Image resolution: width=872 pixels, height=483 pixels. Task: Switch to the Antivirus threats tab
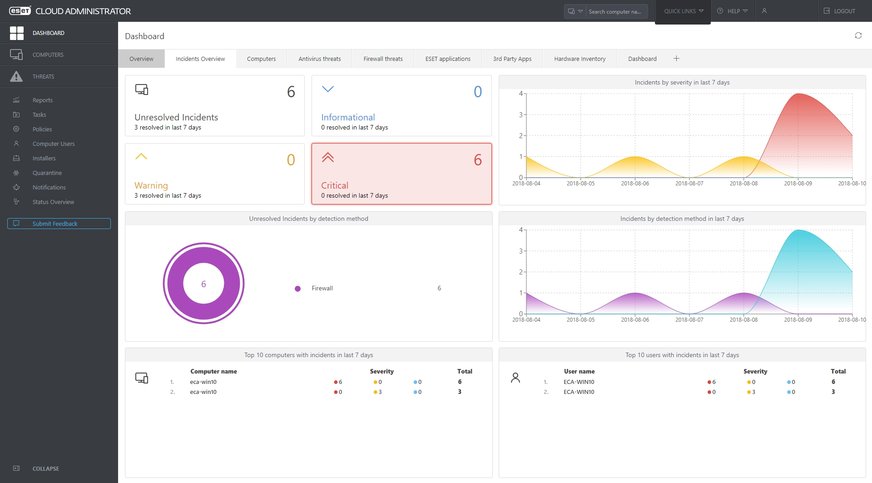[x=318, y=59]
